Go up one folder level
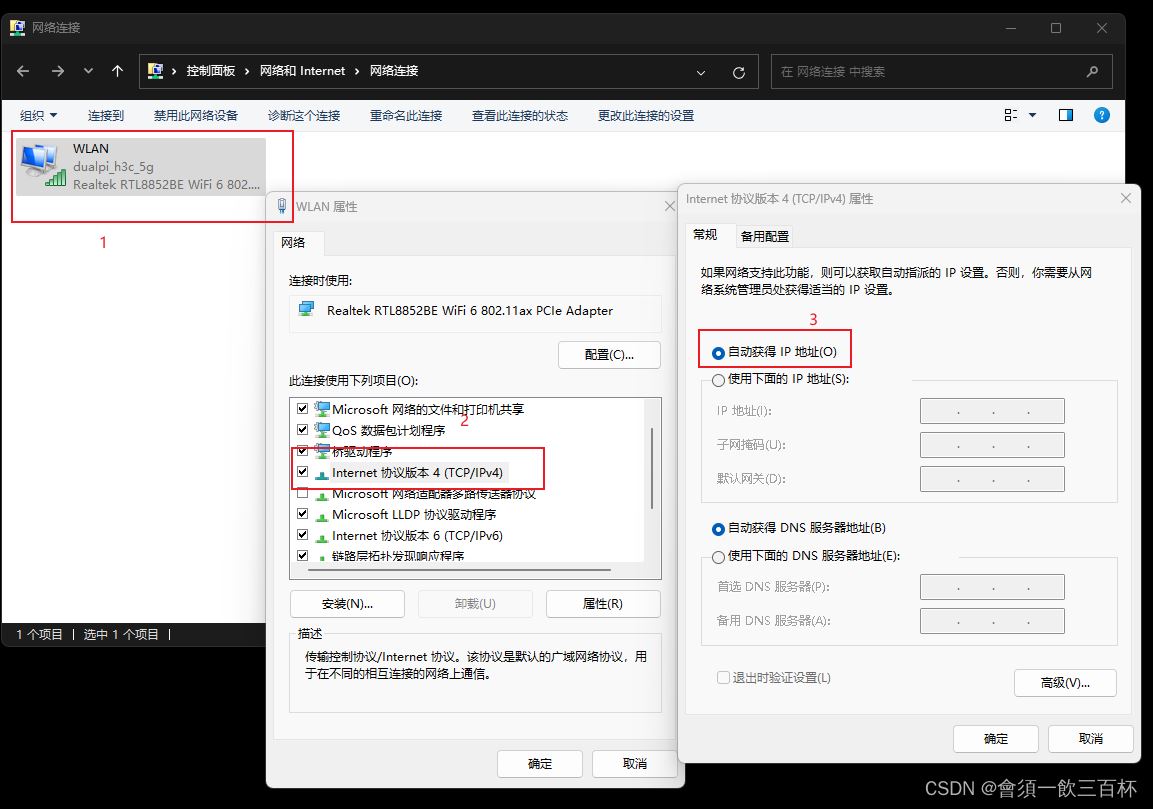 [x=117, y=71]
